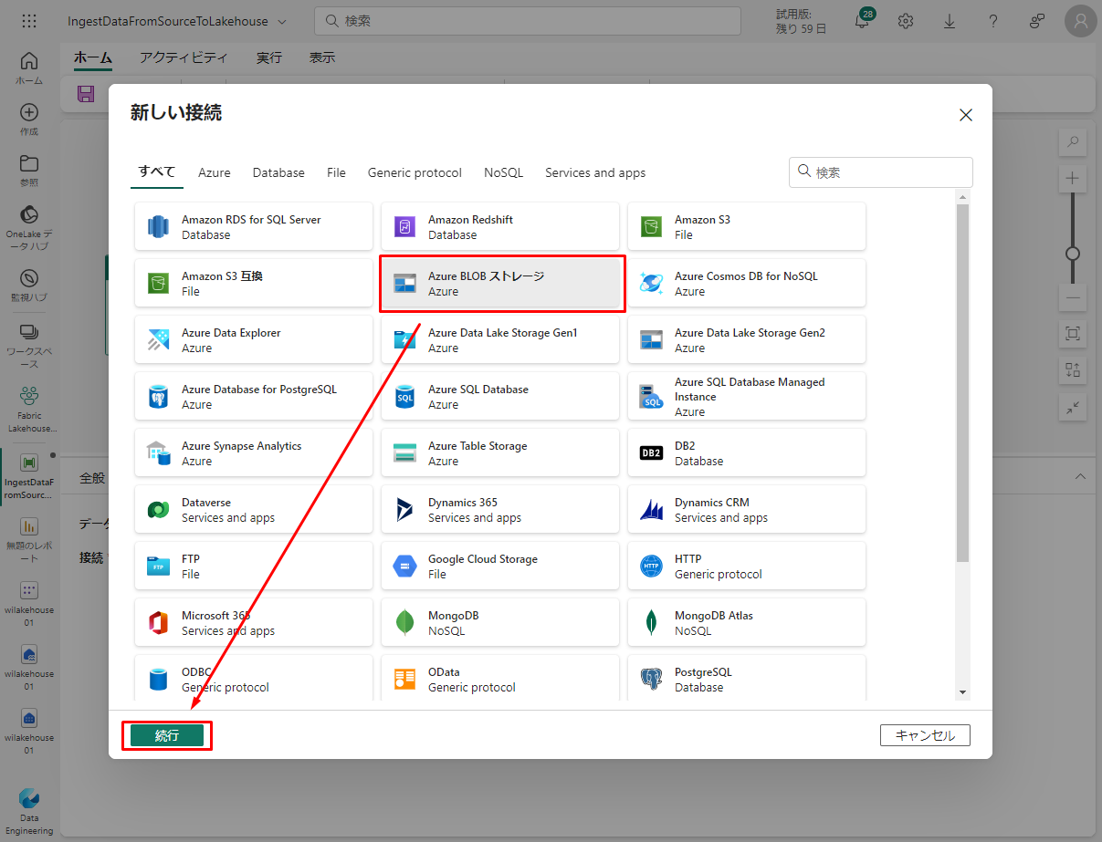Image resolution: width=1102 pixels, height=842 pixels.
Task: Open 無題のレポート item in sidebar
Action: (x=29, y=540)
